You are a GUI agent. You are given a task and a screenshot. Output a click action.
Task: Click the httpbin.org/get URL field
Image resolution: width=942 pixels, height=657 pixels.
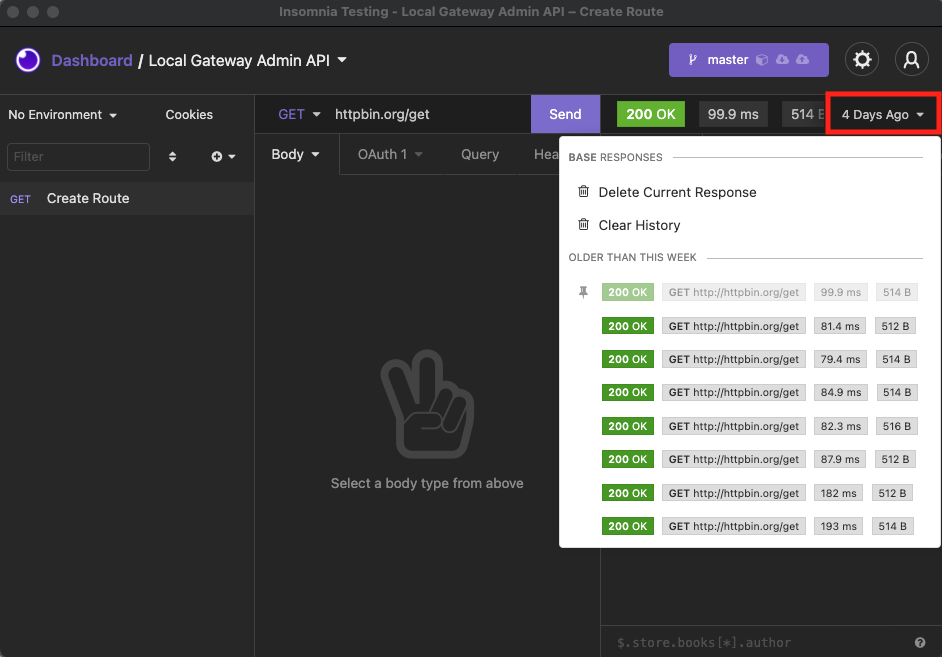point(430,114)
